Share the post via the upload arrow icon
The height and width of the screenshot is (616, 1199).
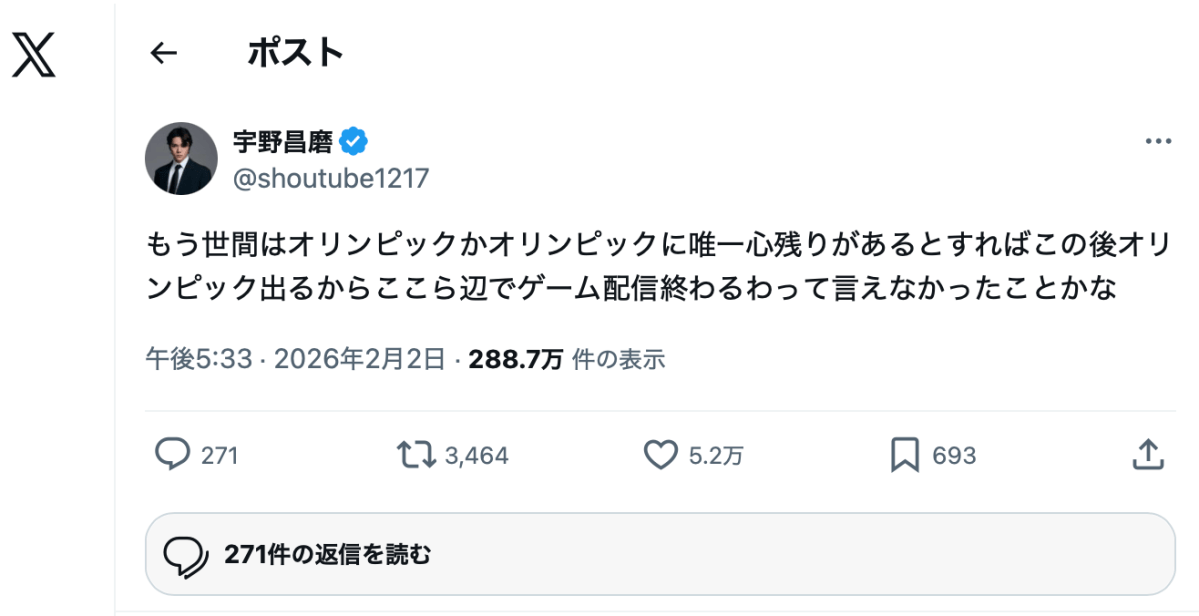coord(1148,455)
